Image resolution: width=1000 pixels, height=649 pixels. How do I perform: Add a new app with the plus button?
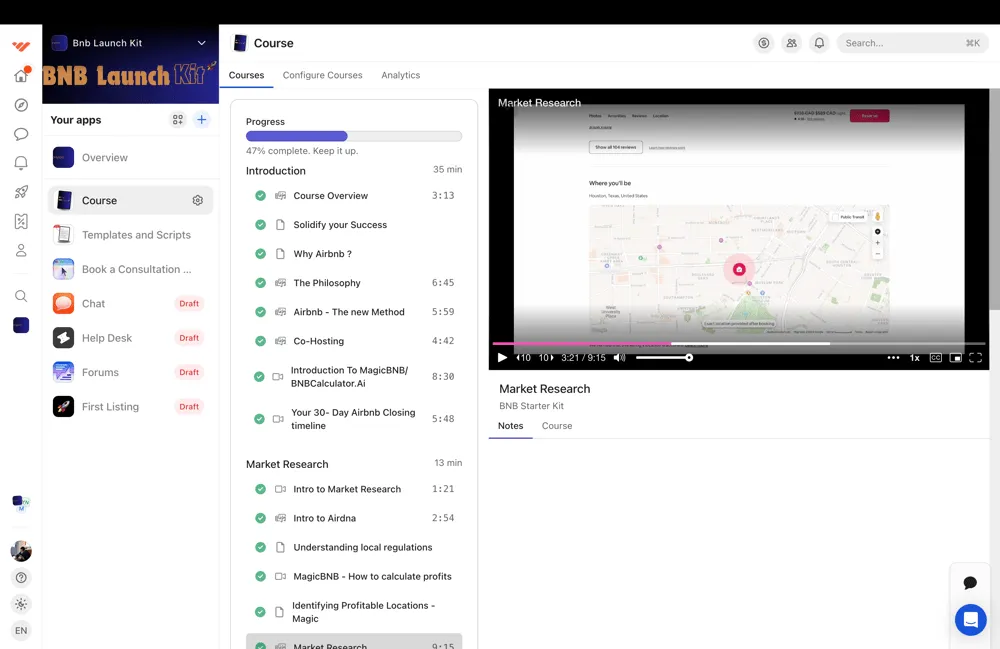coord(202,120)
